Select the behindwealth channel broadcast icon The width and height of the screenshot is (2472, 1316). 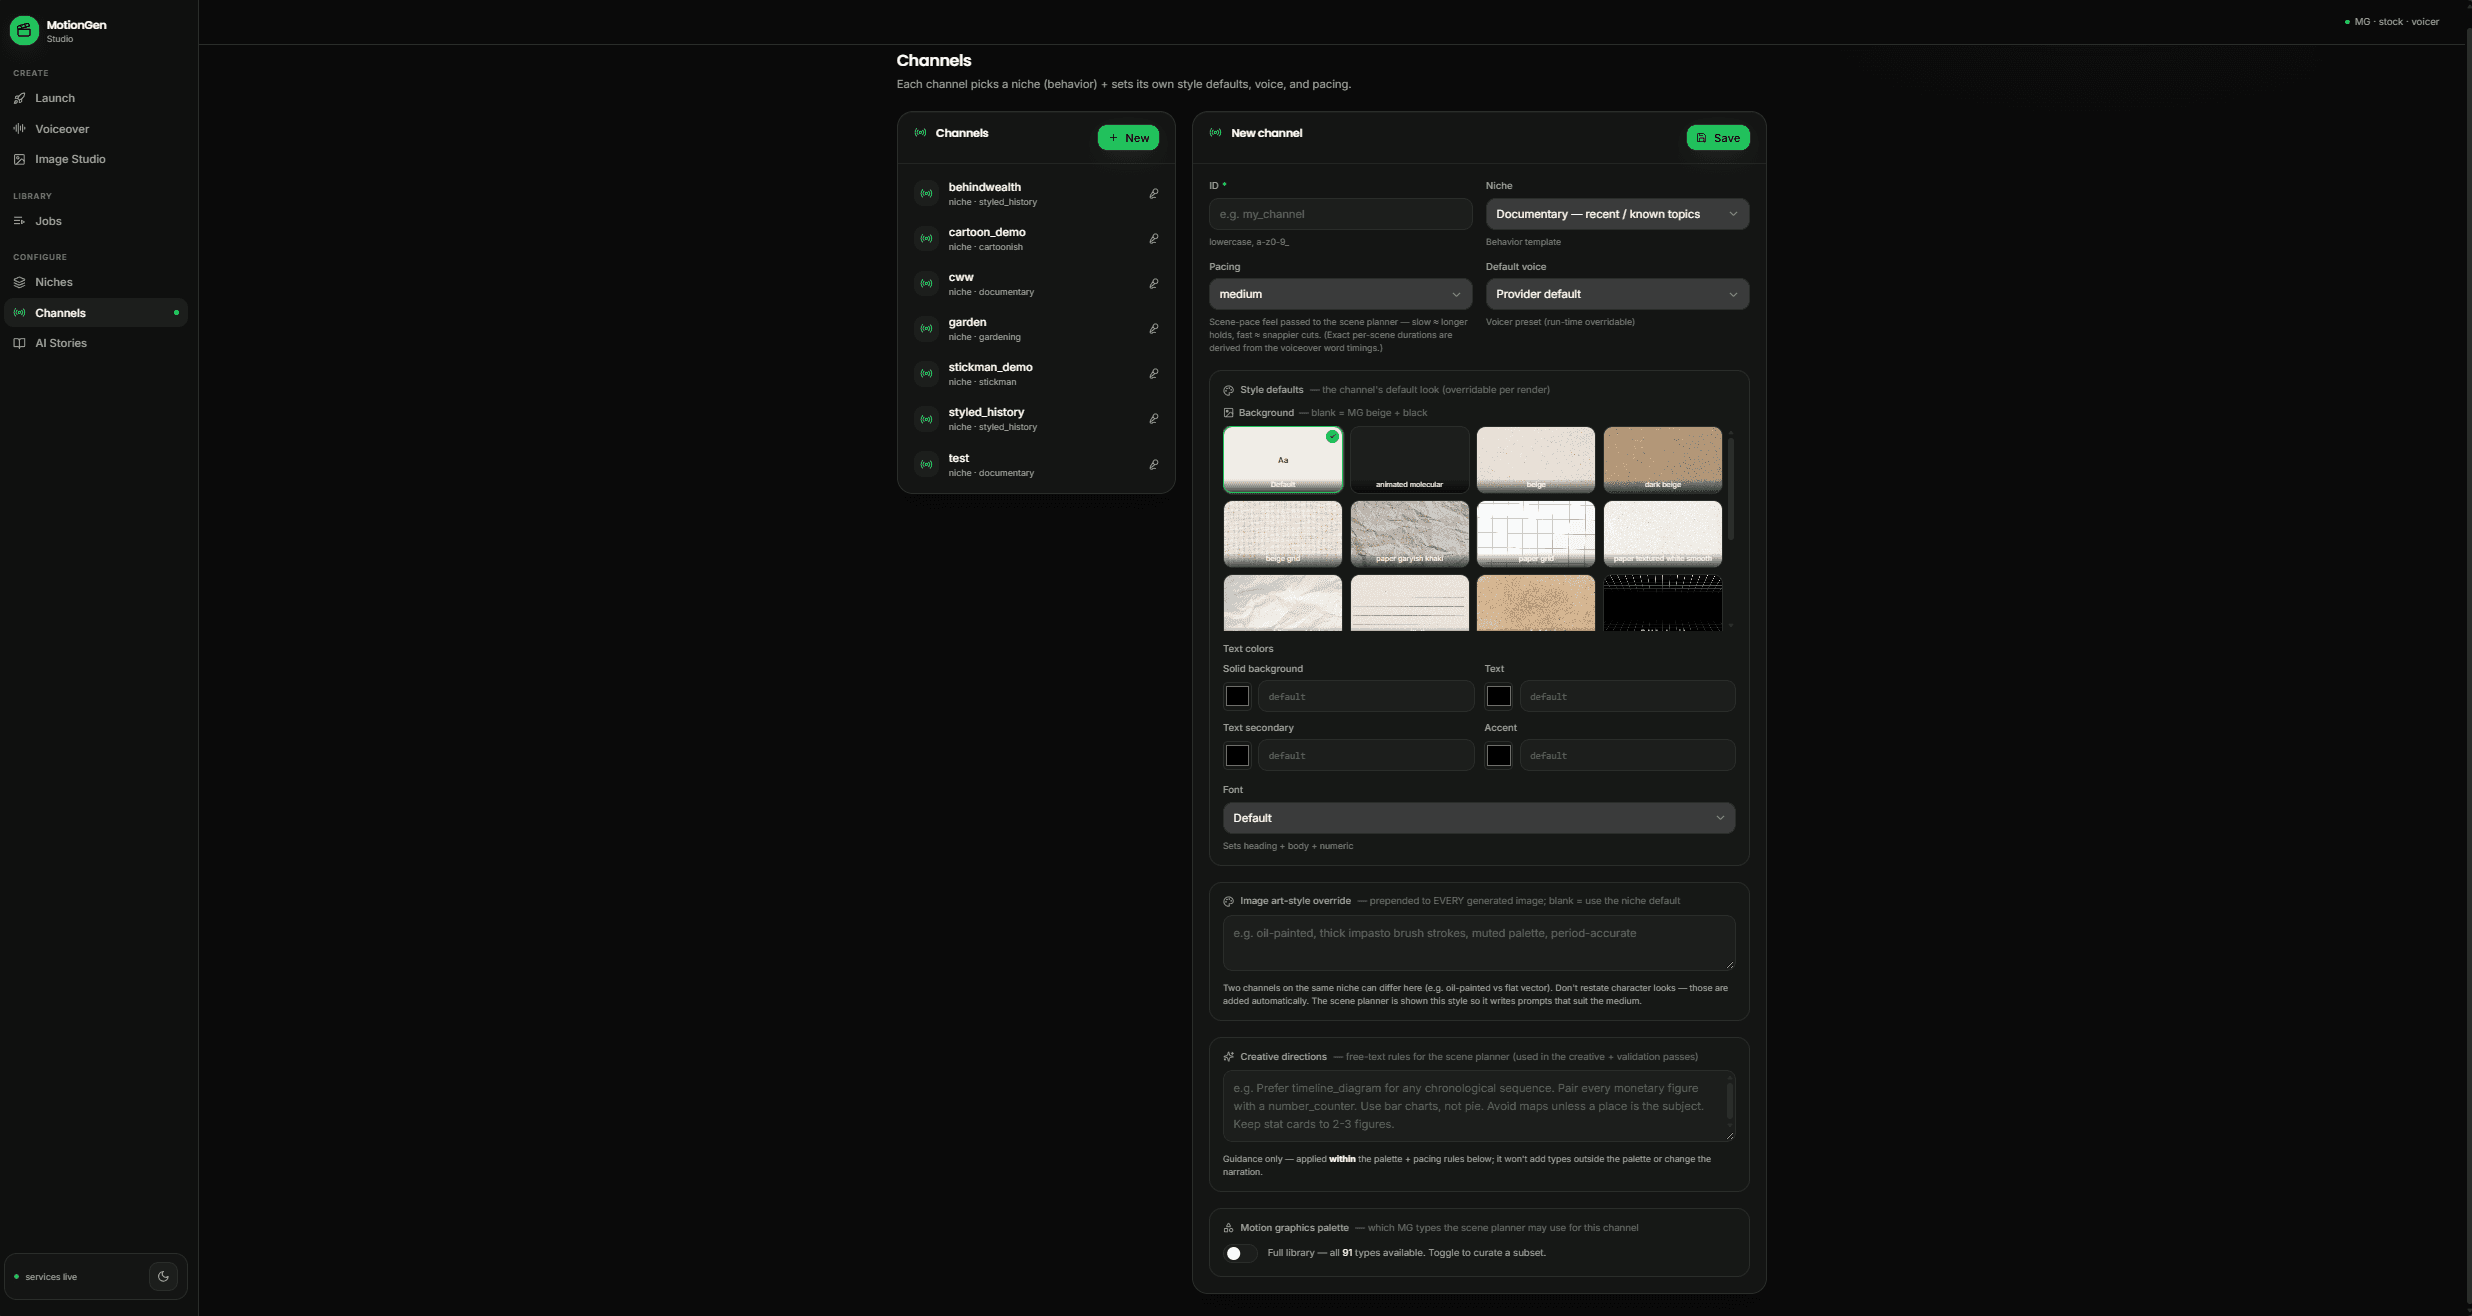coord(926,194)
